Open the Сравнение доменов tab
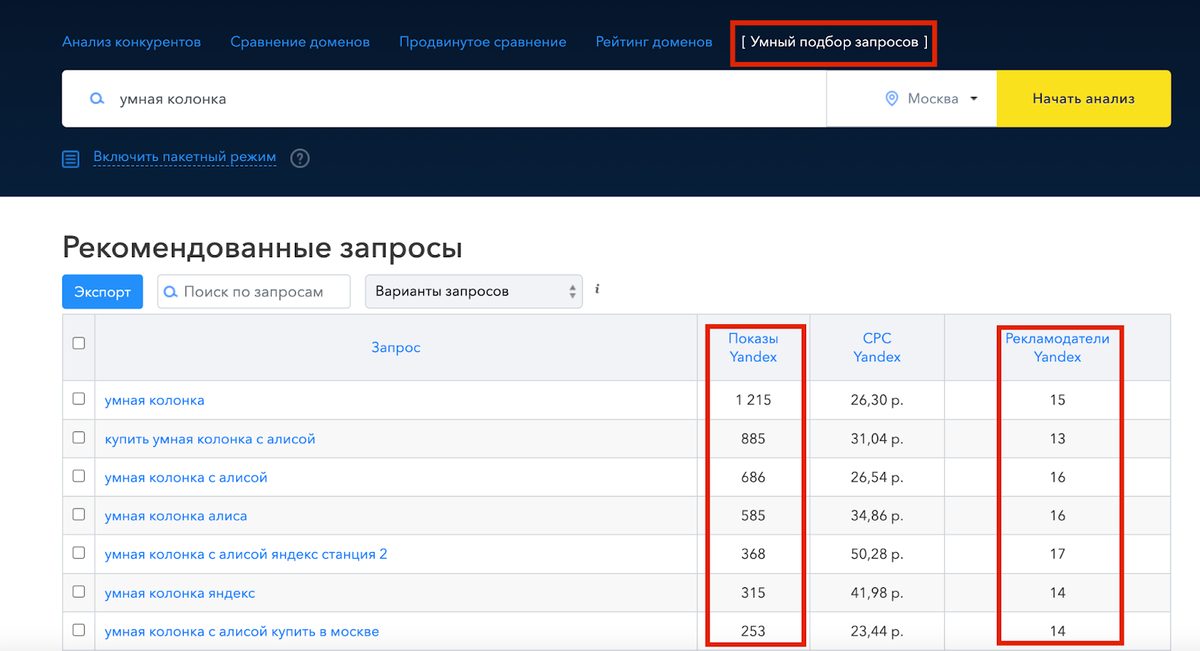The image size is (1200, 651). 300,42
